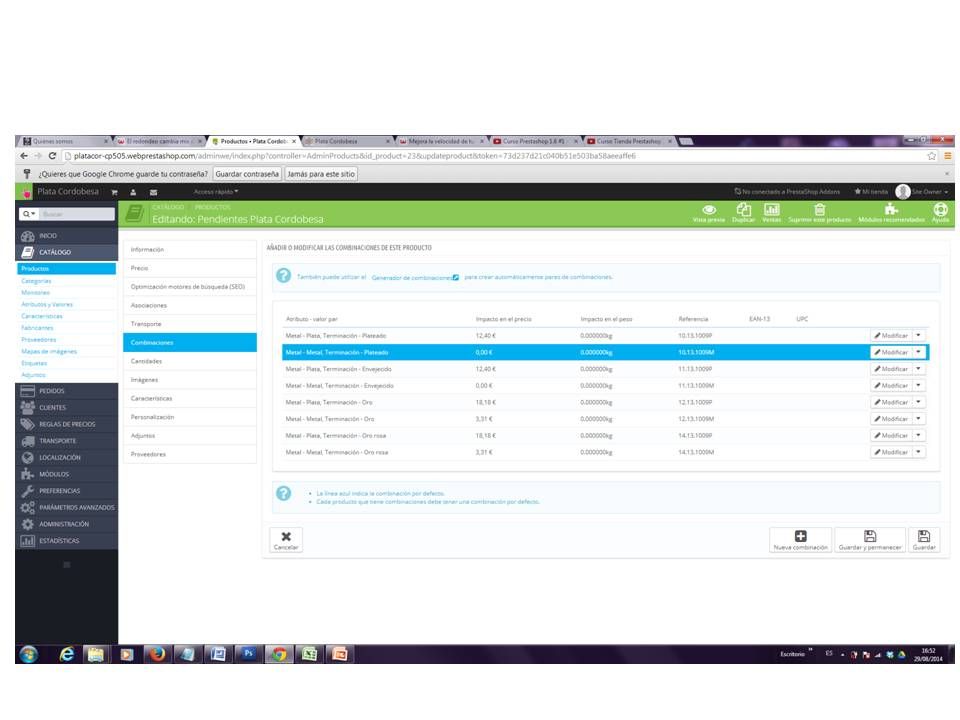
Task: Open the Características product tab
Action: (190, 399)
